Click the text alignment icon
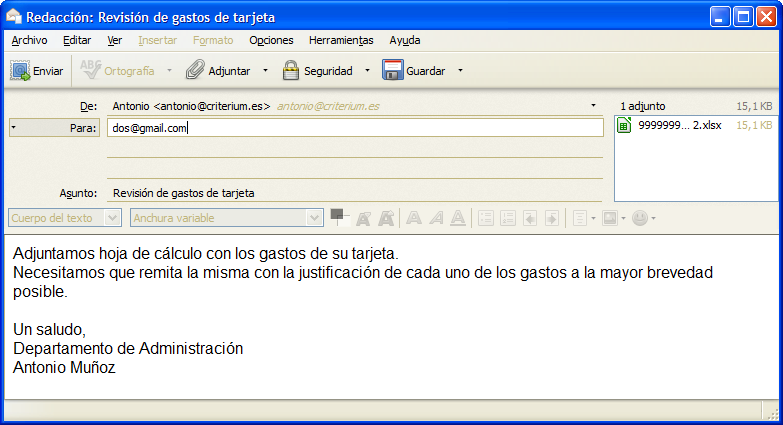The image size is (783, 425). 579,218
